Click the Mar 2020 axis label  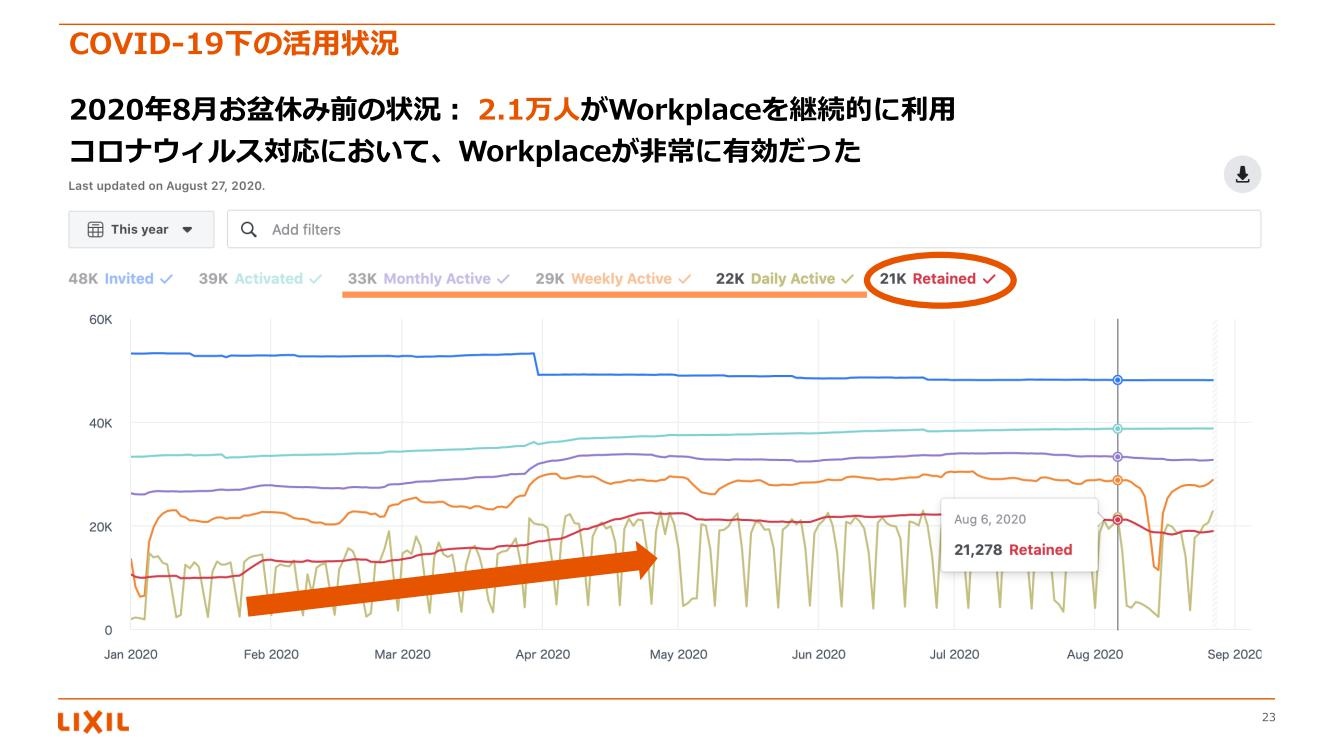coord(402,655)
